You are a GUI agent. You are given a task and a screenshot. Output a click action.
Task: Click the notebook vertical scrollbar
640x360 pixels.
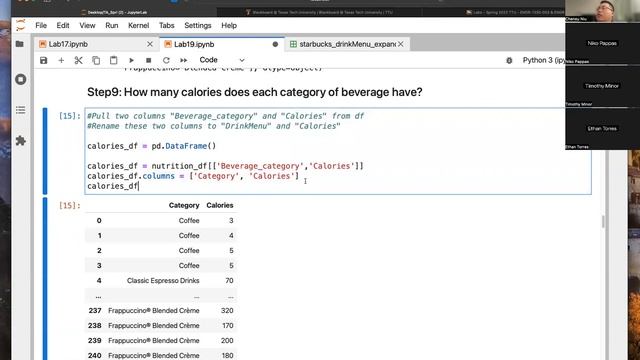(603, 222)
